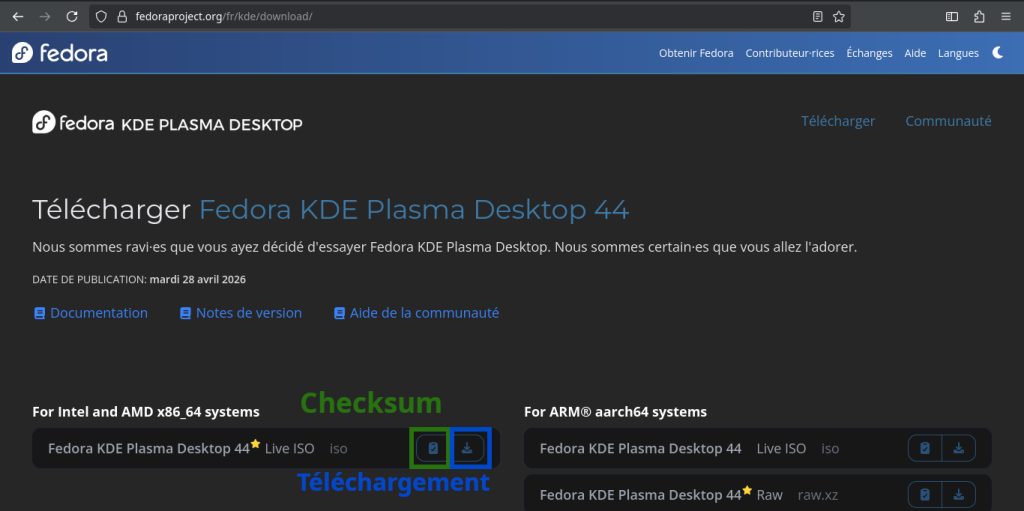Open checksum for aarch64 Raw raw.xz
The width and height of the screenshot is (1024, 511).
pos(925,495)
